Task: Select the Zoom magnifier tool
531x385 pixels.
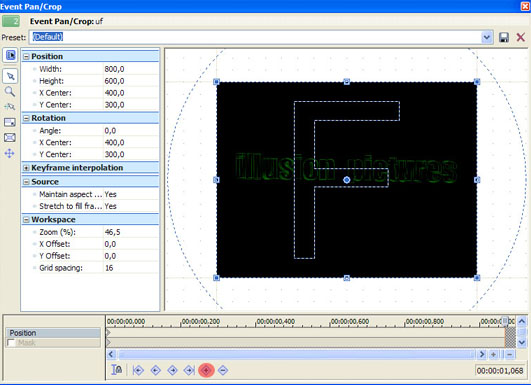Action: 10,91
